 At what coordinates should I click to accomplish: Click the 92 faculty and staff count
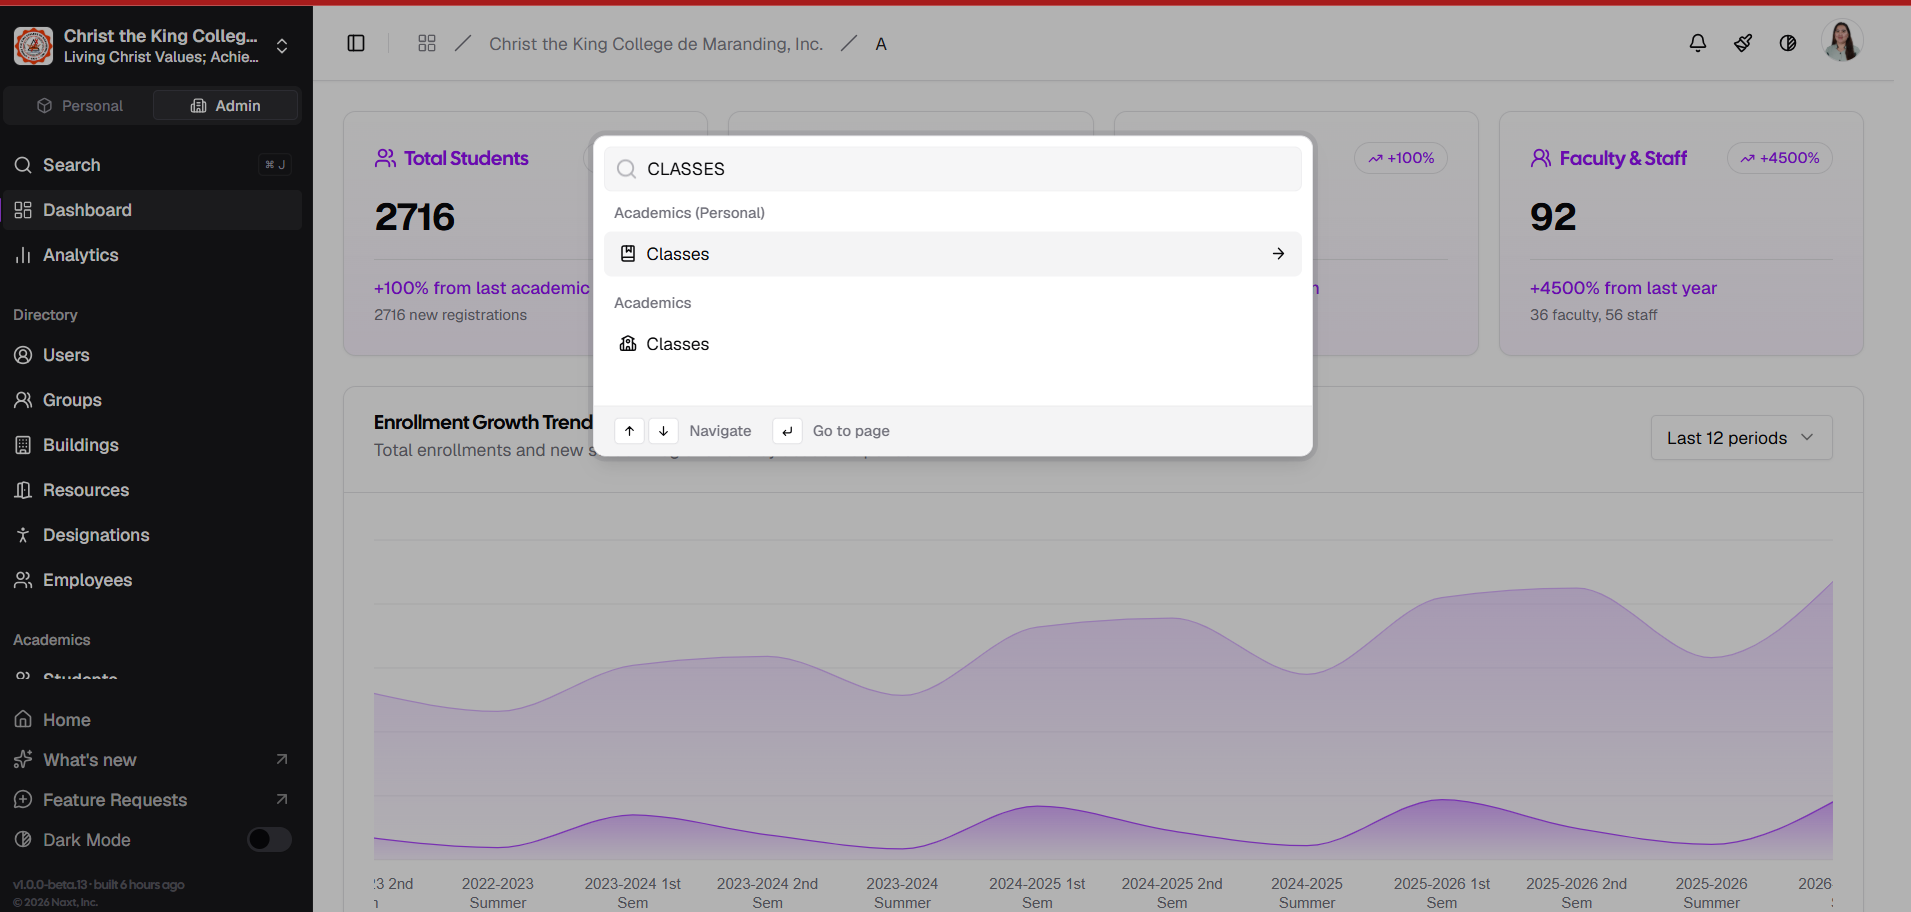[1553, 217]
